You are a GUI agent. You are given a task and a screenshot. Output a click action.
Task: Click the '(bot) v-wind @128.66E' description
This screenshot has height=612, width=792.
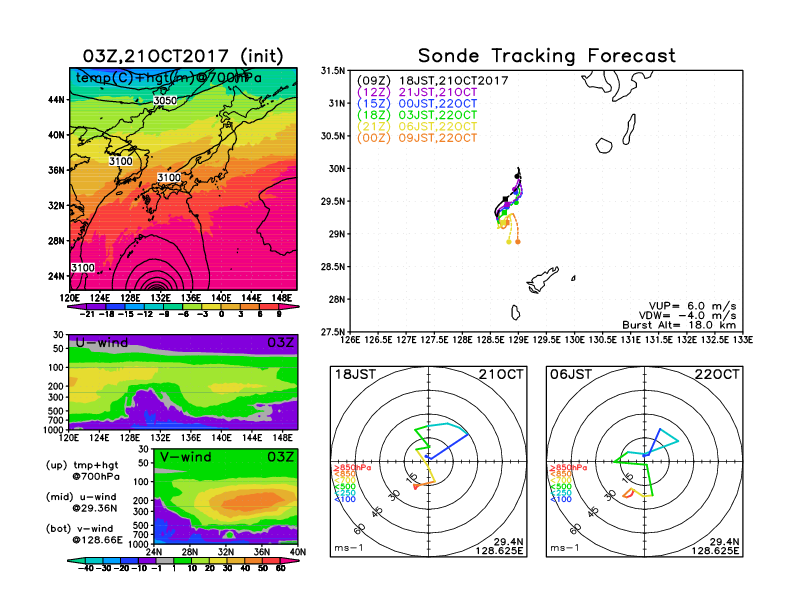pos(84,534)
